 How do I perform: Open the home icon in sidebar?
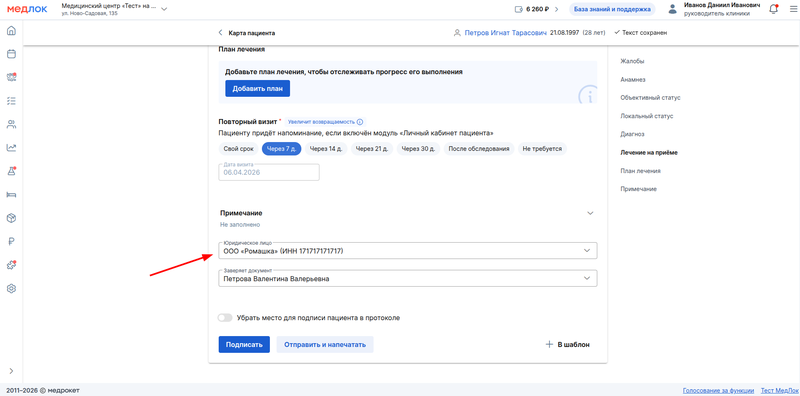(11, 31)
